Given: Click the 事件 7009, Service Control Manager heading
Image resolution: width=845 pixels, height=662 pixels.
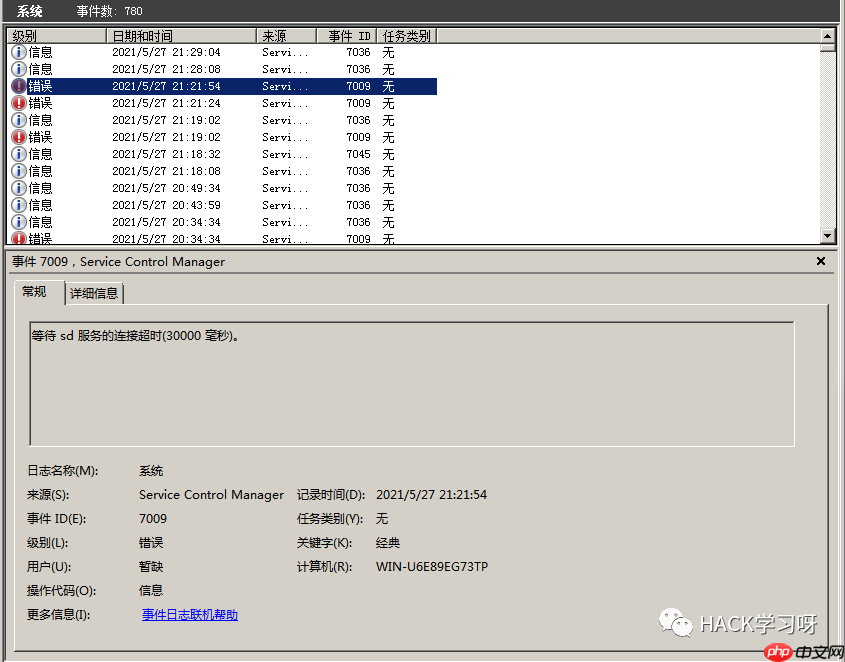Looking at the screenshot, I should pyautogui.click(x=119, y=261).
